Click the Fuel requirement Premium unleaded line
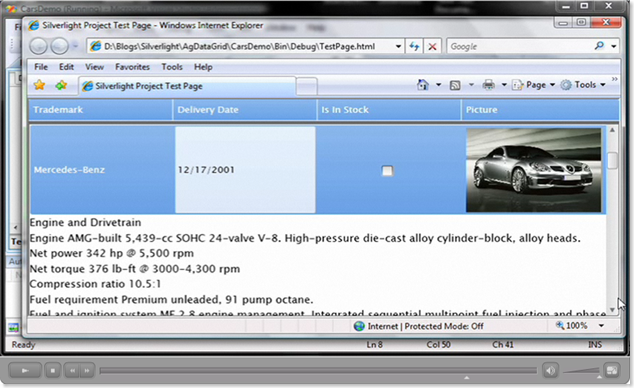The width and height of the screenshot is (634, 388). [x=171, y=299]
